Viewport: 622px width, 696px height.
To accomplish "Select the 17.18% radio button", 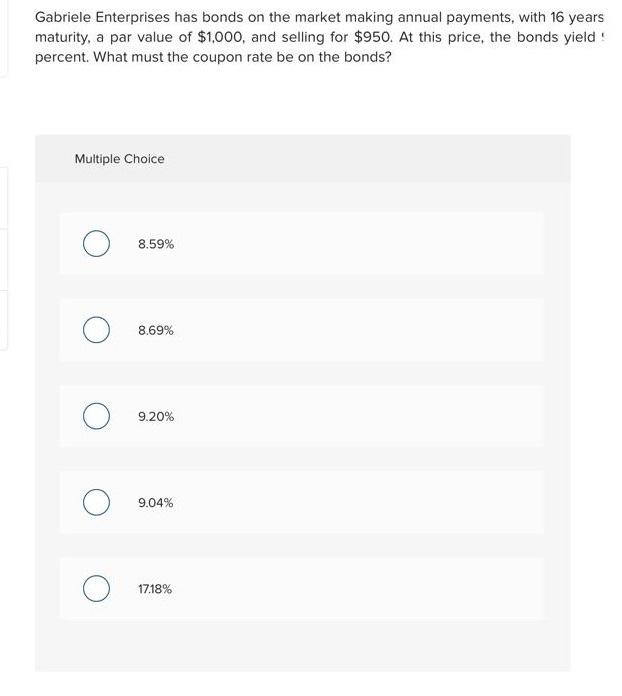I will tap(96, 589).
